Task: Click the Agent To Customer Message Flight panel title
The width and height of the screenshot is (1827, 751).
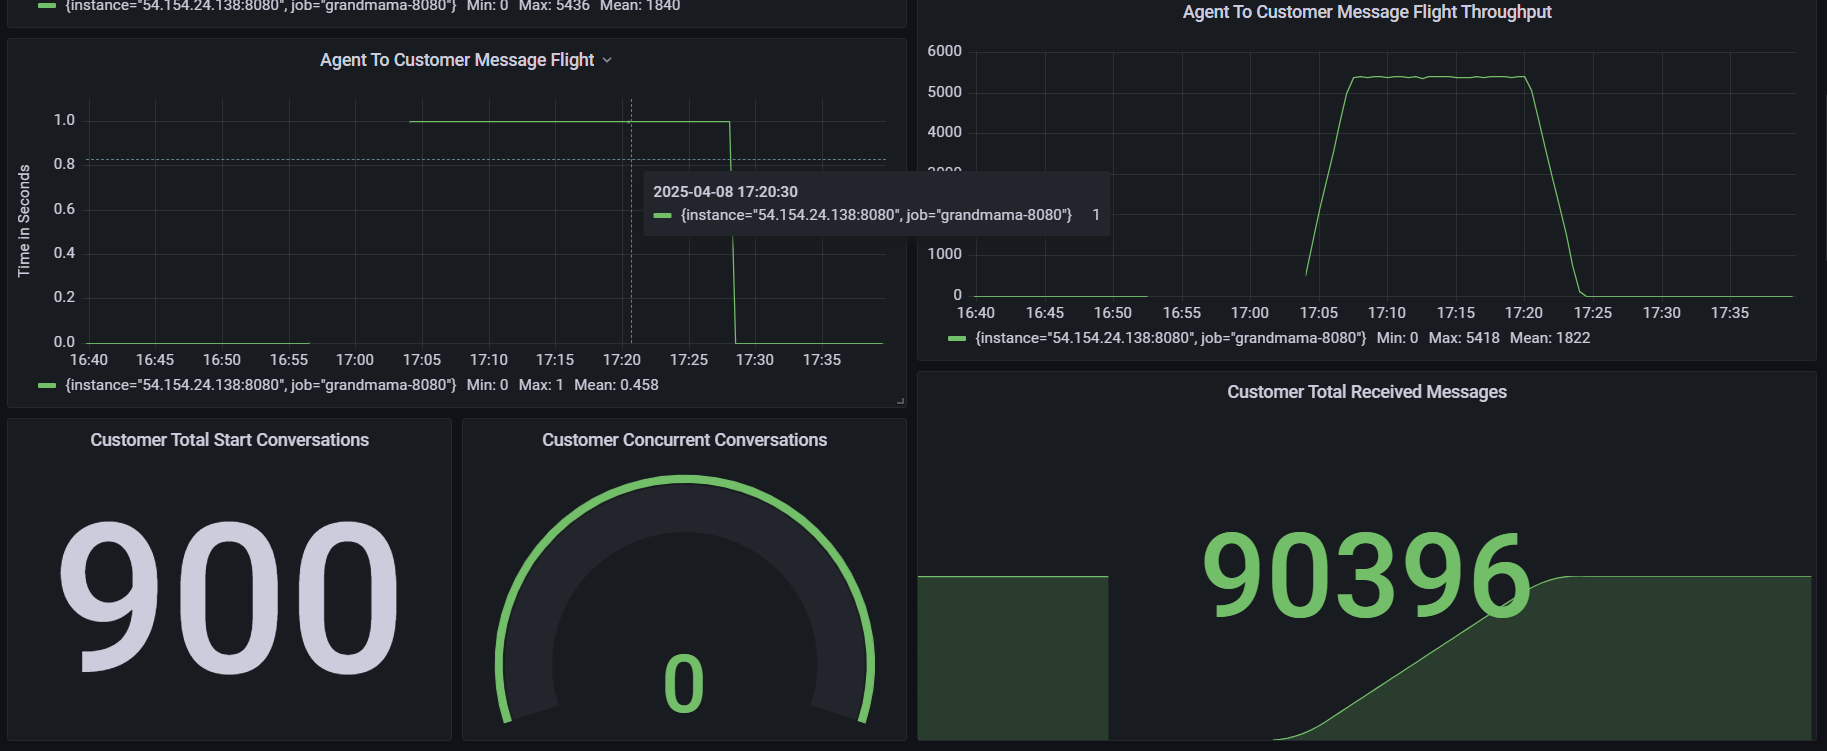Action: [456, 60]
